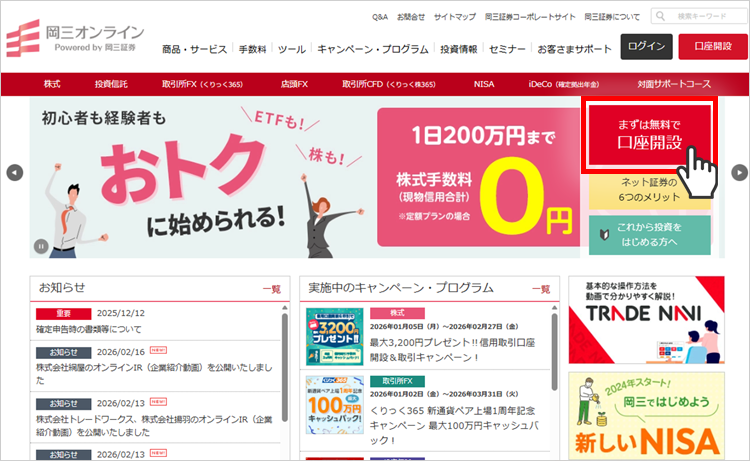
Task: Click the Okasan Online logo
Action: pyautogui.click(x=75, y=38)
